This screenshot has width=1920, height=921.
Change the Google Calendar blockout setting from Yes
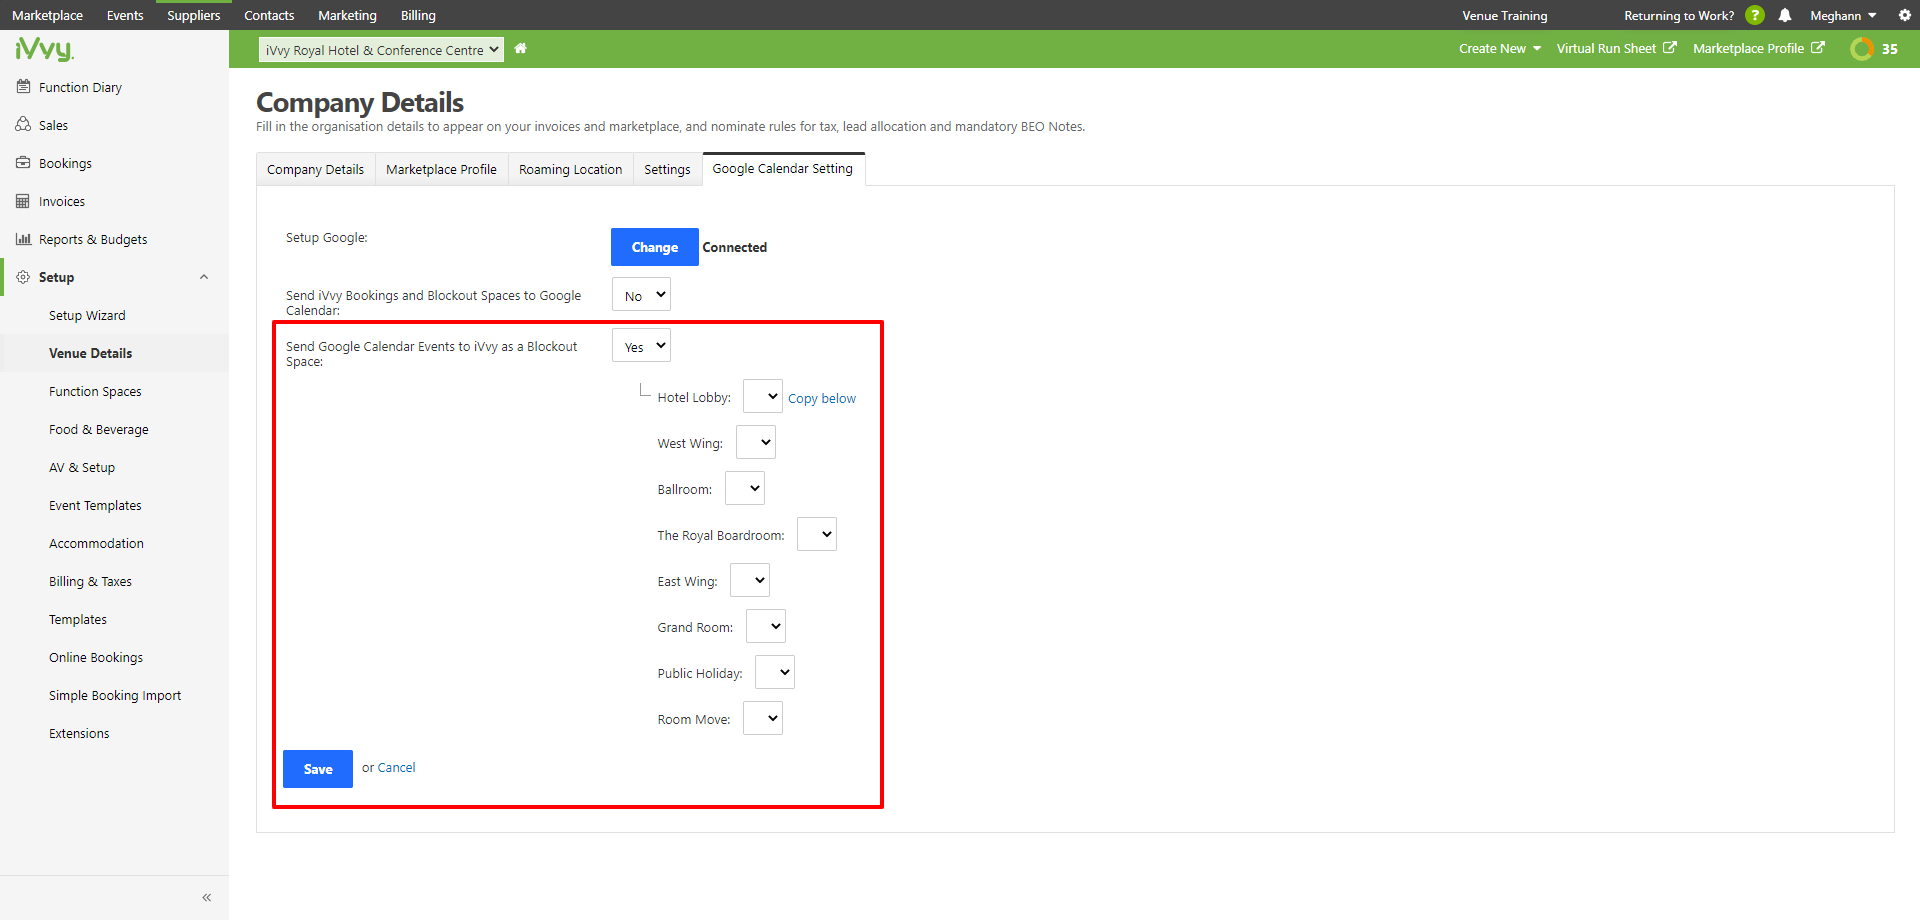coord(640,345)
